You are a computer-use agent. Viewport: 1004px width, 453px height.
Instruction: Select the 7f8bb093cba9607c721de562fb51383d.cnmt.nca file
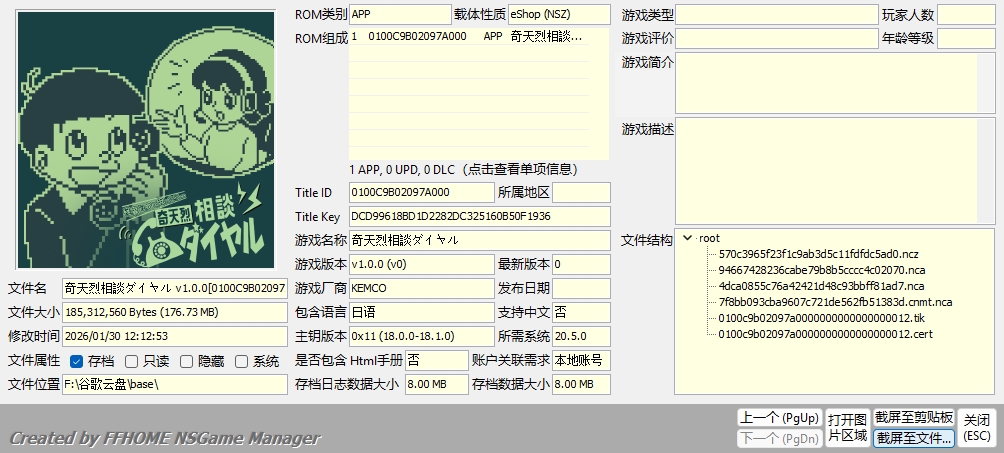(x=835, y=302)
